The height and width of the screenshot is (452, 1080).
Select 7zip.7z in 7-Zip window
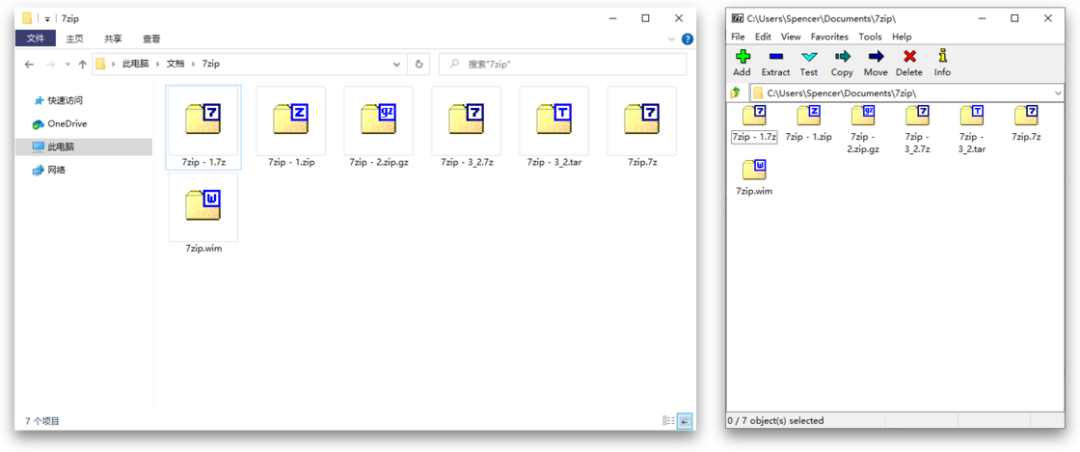coord(1026,124)
